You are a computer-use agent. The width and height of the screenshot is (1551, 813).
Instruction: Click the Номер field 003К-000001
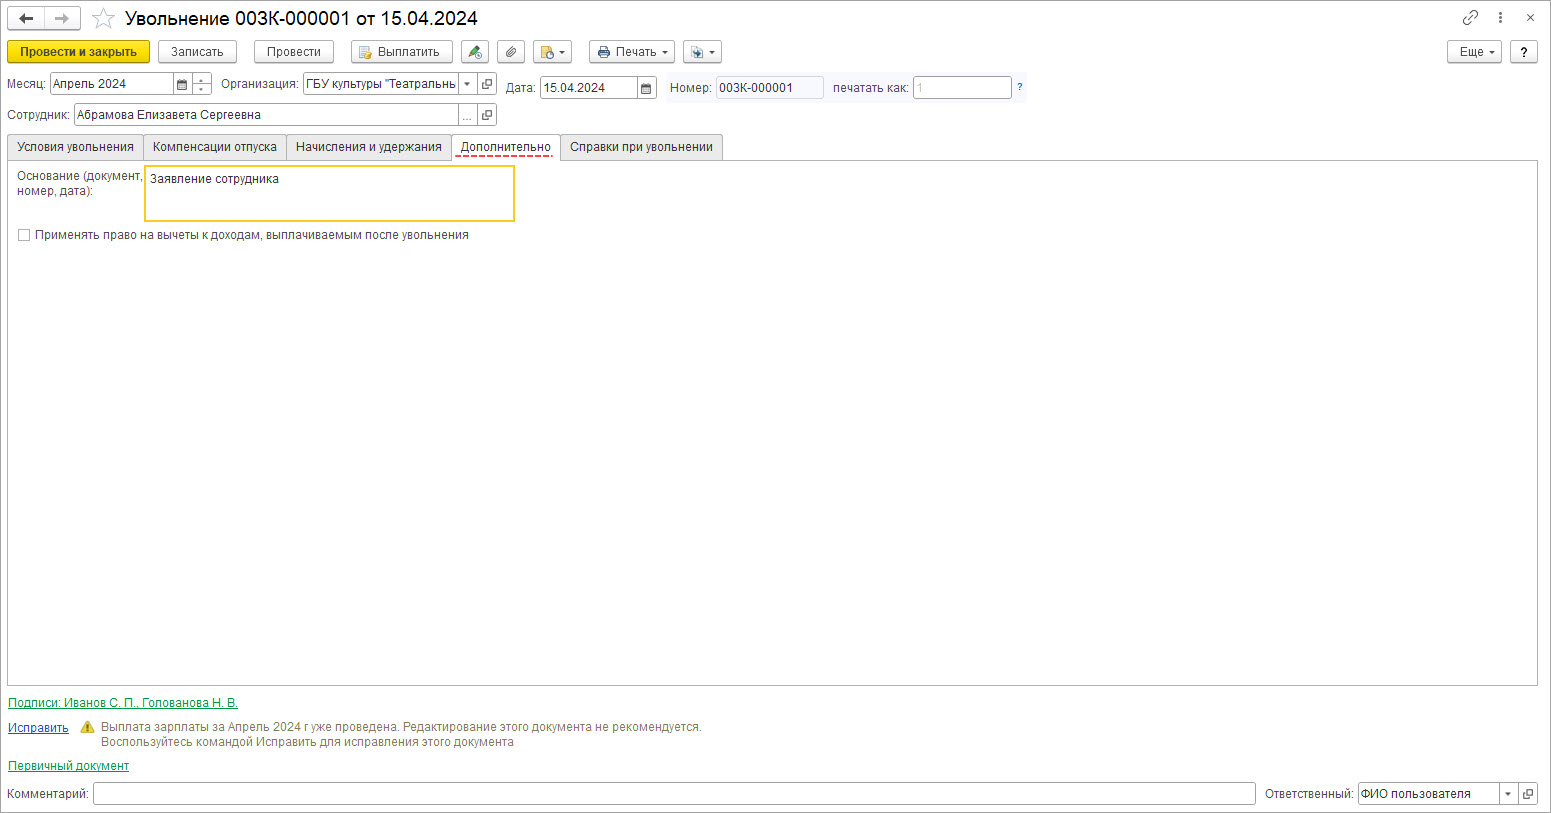tap(769, 88)
